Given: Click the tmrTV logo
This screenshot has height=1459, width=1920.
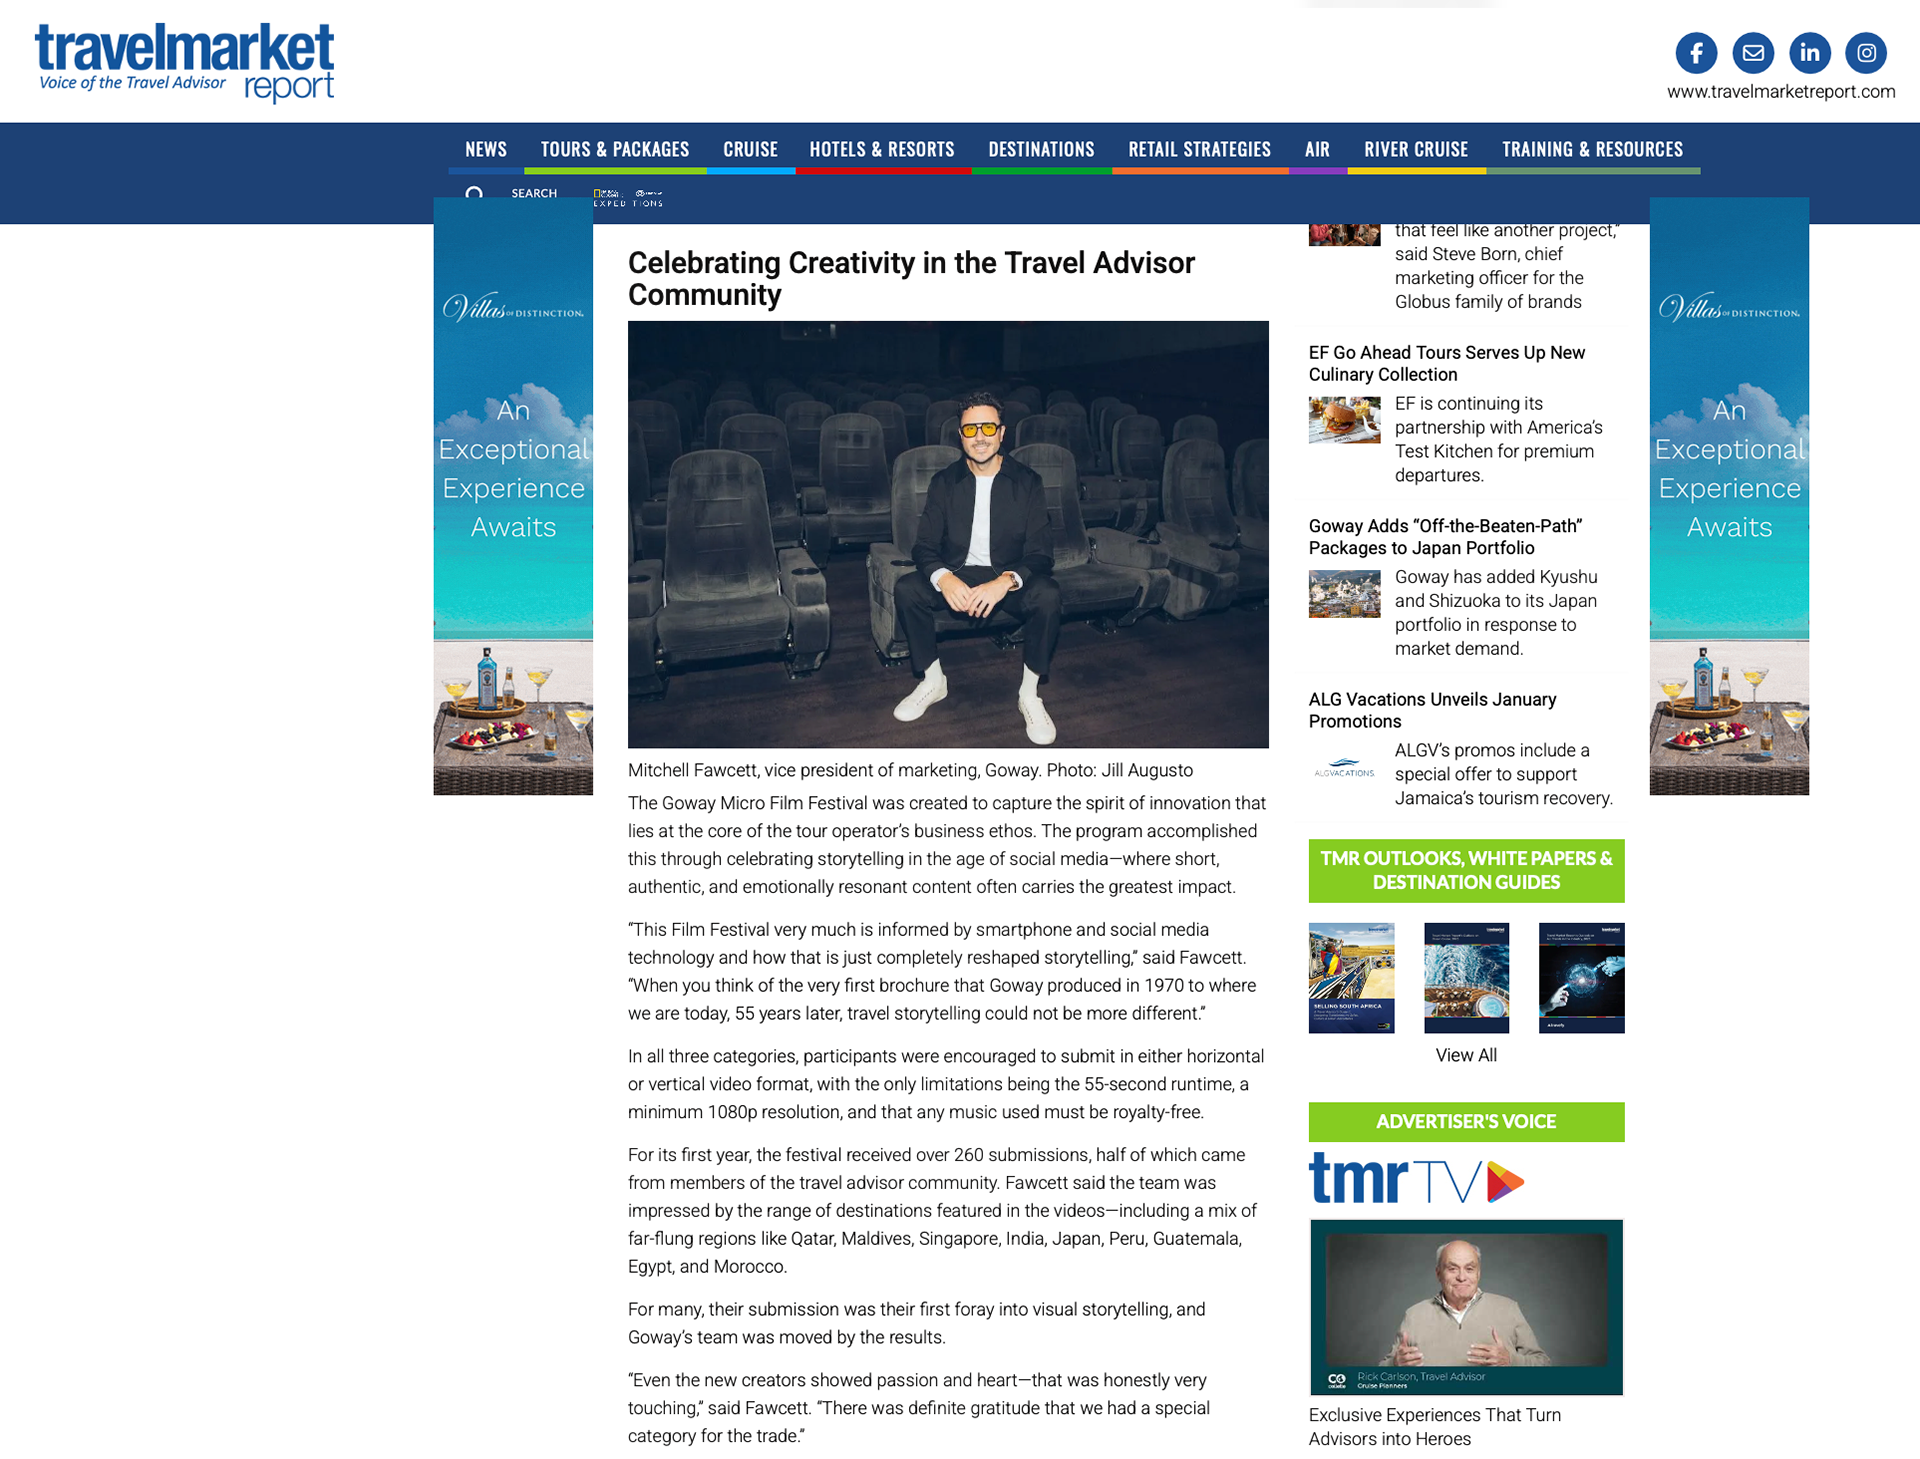Looking at the screenshot, I should click(1416, 1178).
